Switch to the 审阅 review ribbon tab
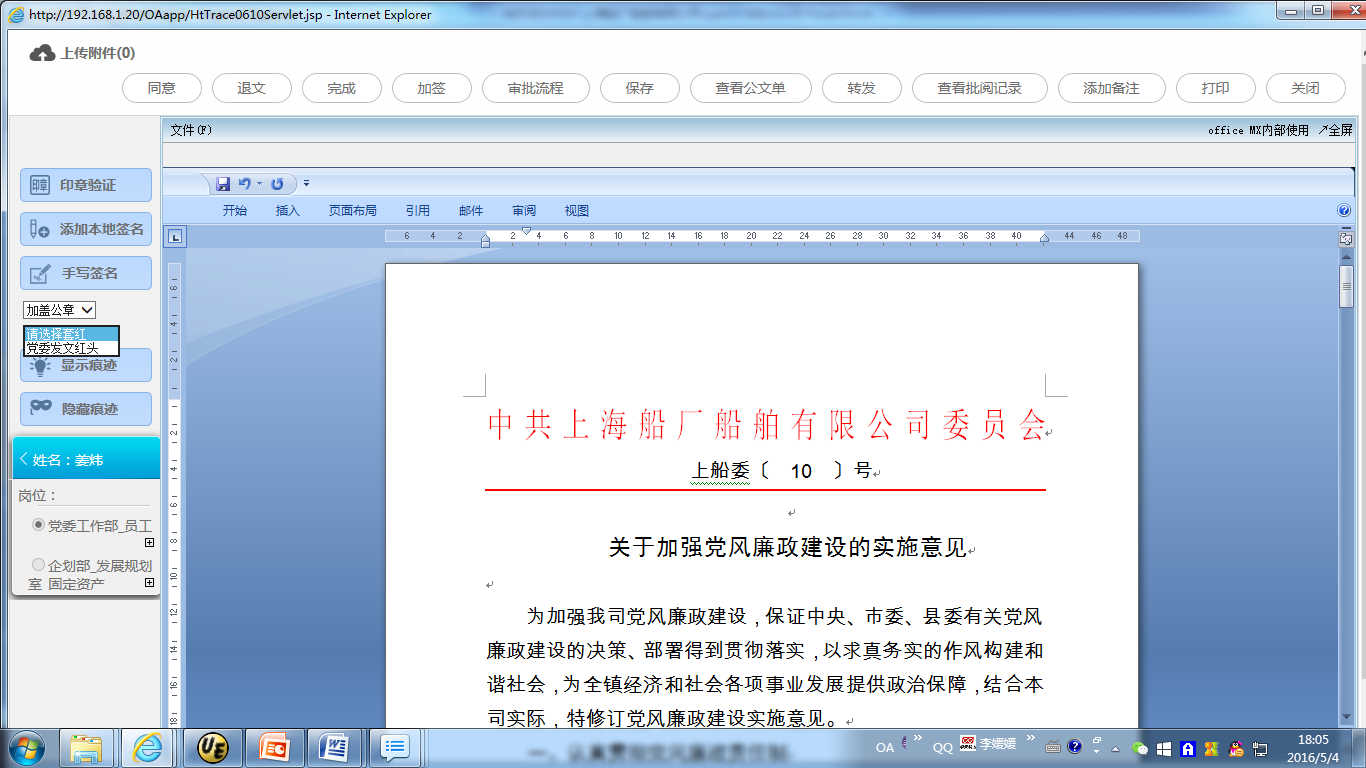This screenshot has width=1366, height=768. [524, 210]
